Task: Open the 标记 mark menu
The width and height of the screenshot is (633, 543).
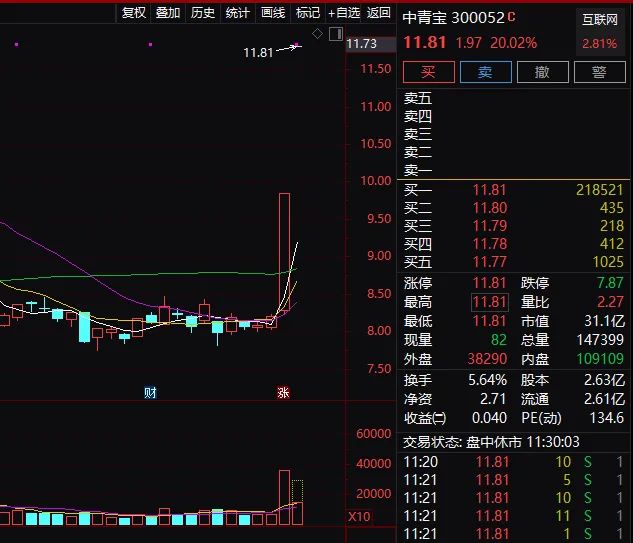Action: (x=308, y=13)
